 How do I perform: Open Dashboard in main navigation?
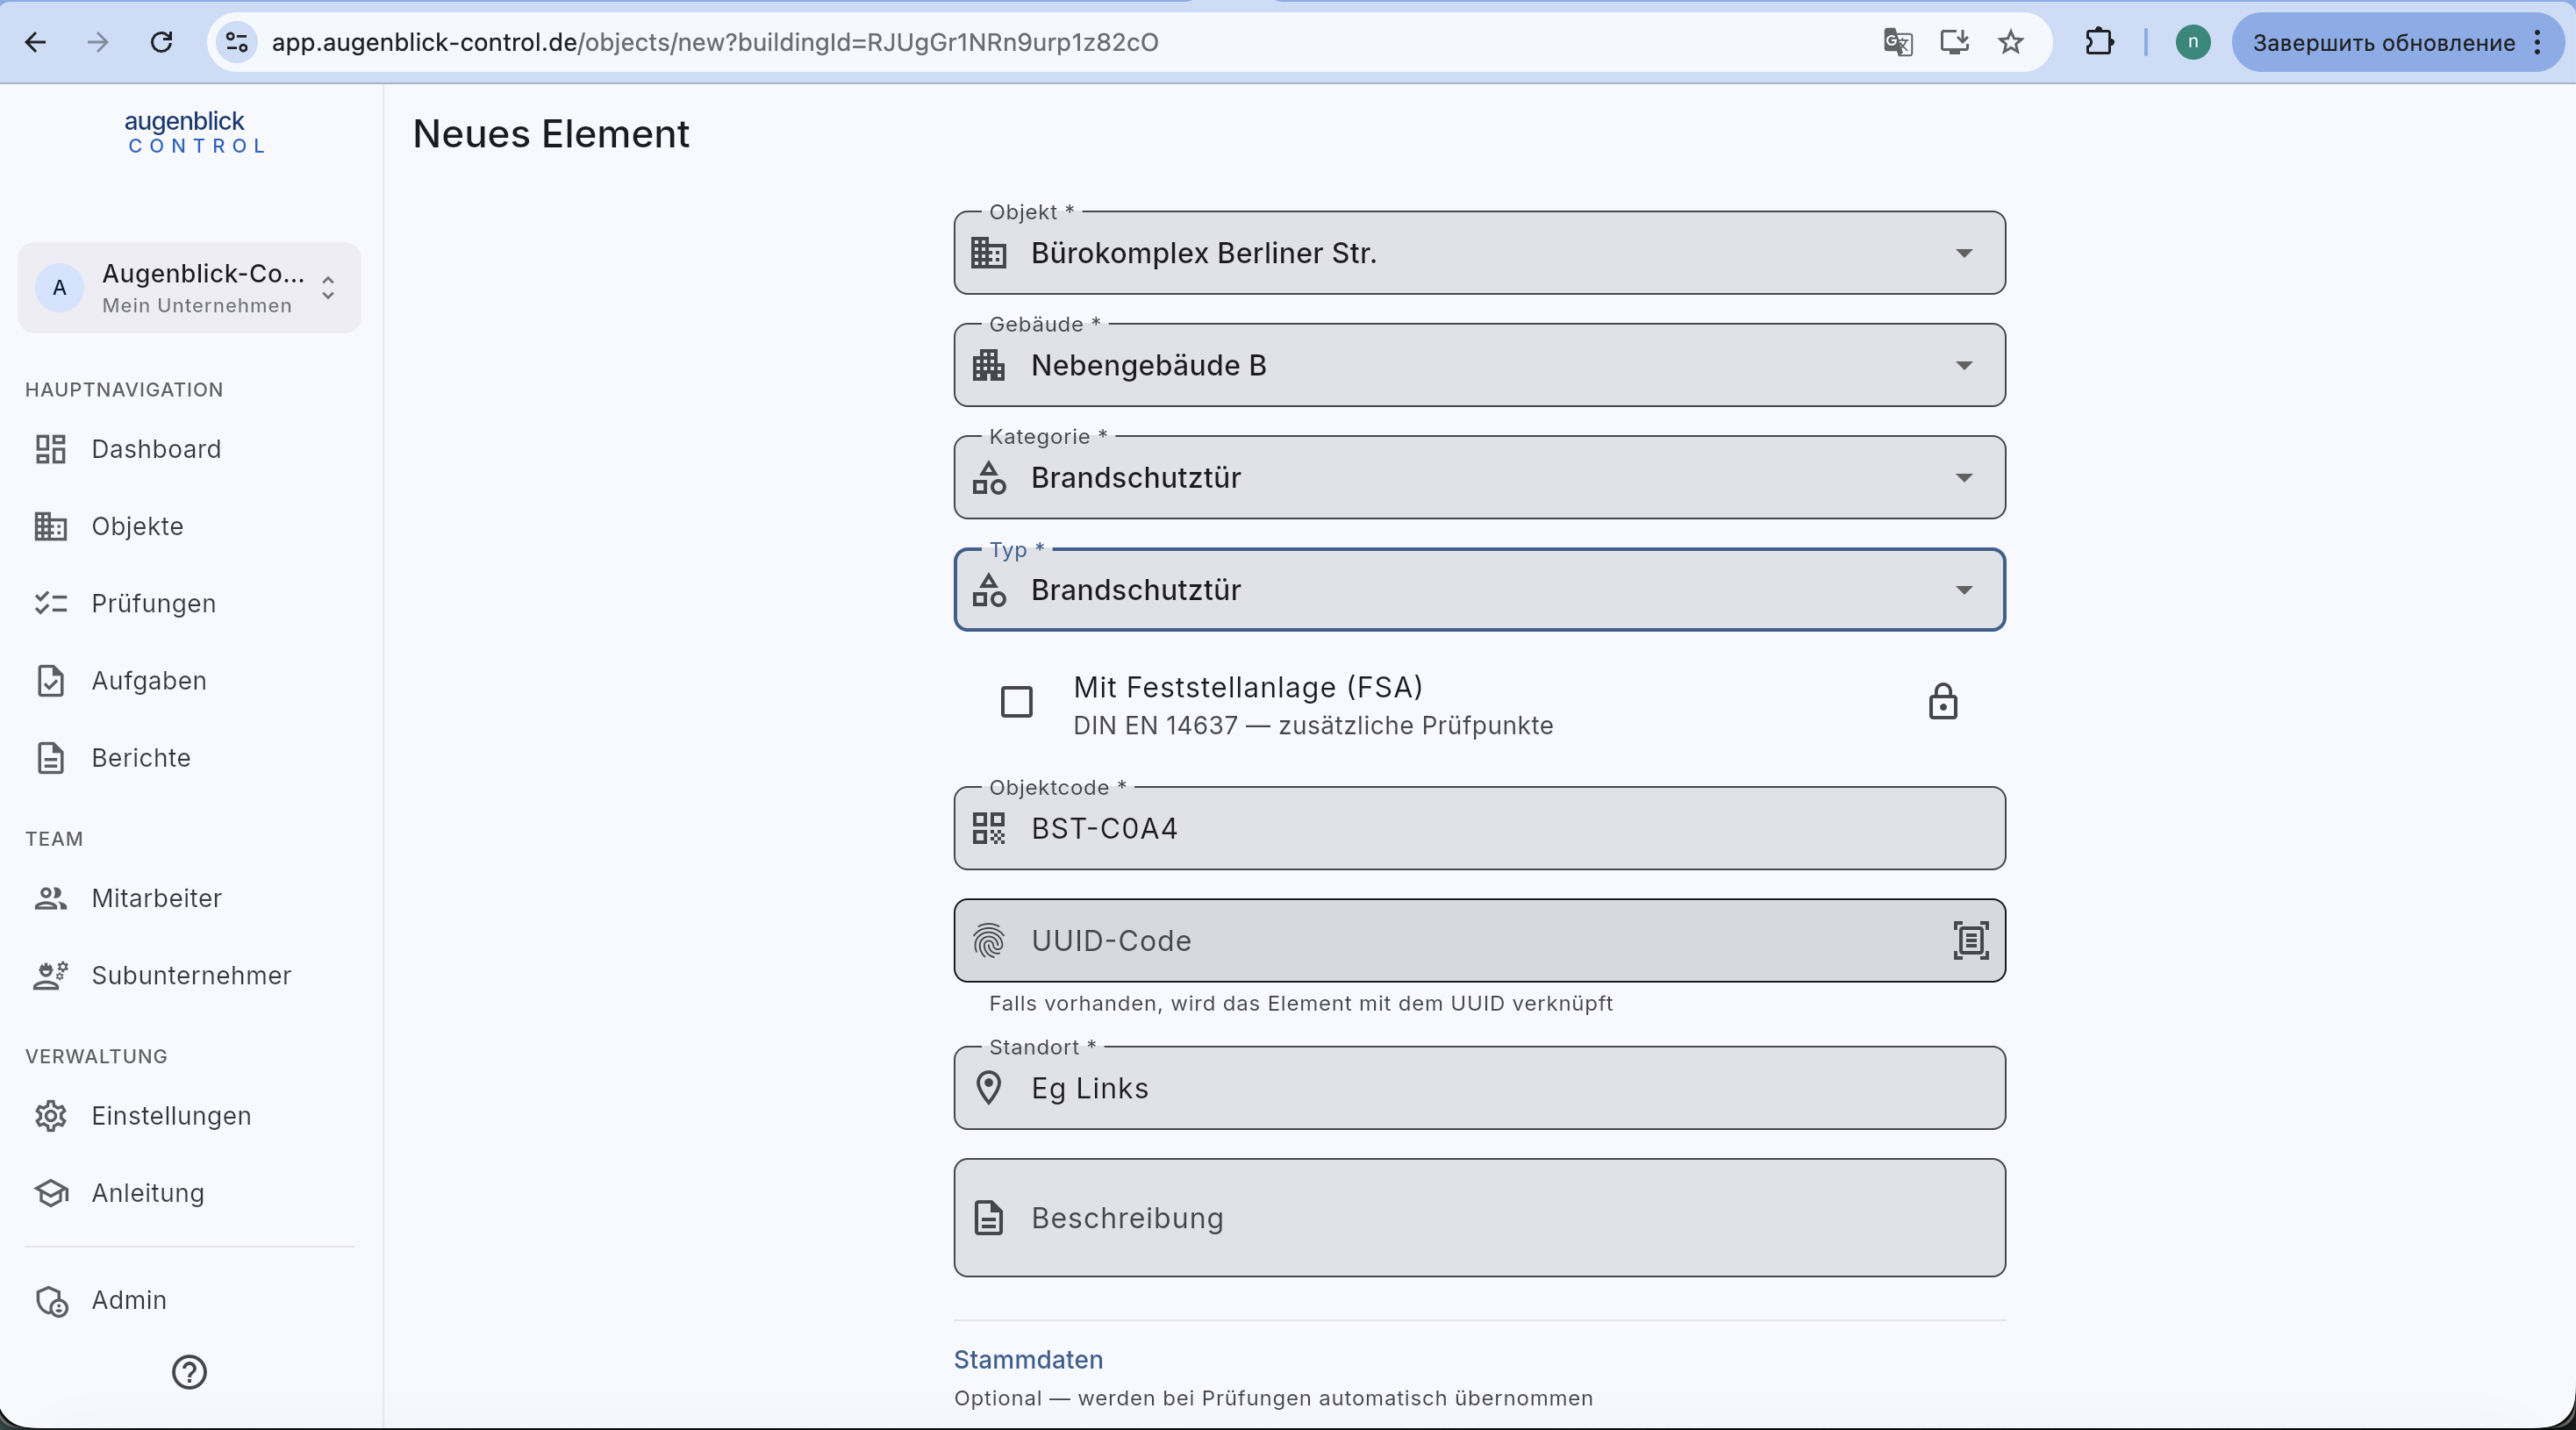coord(190,449)
